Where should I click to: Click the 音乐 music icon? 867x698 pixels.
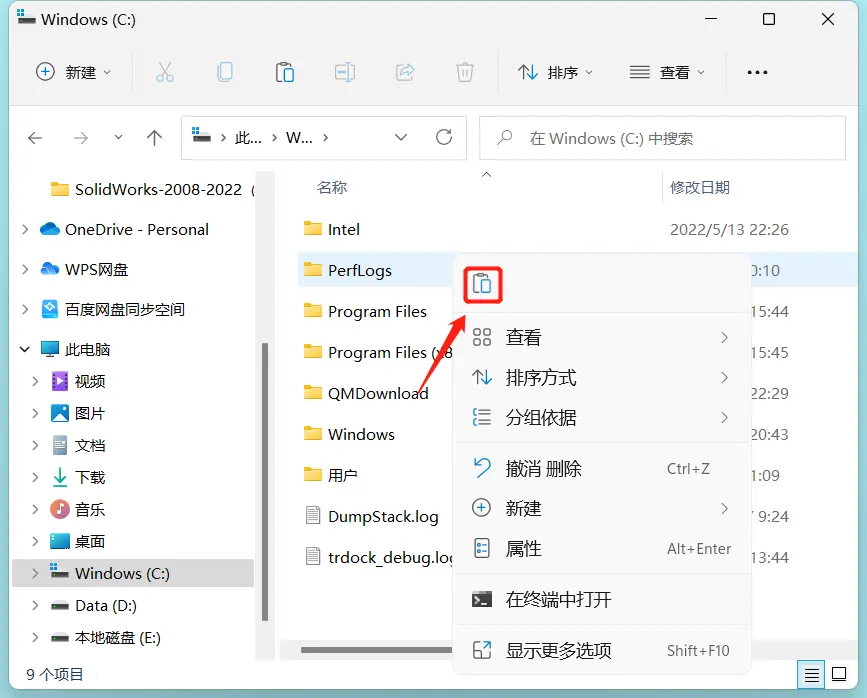pyautogui.click(x=60, y=509)
